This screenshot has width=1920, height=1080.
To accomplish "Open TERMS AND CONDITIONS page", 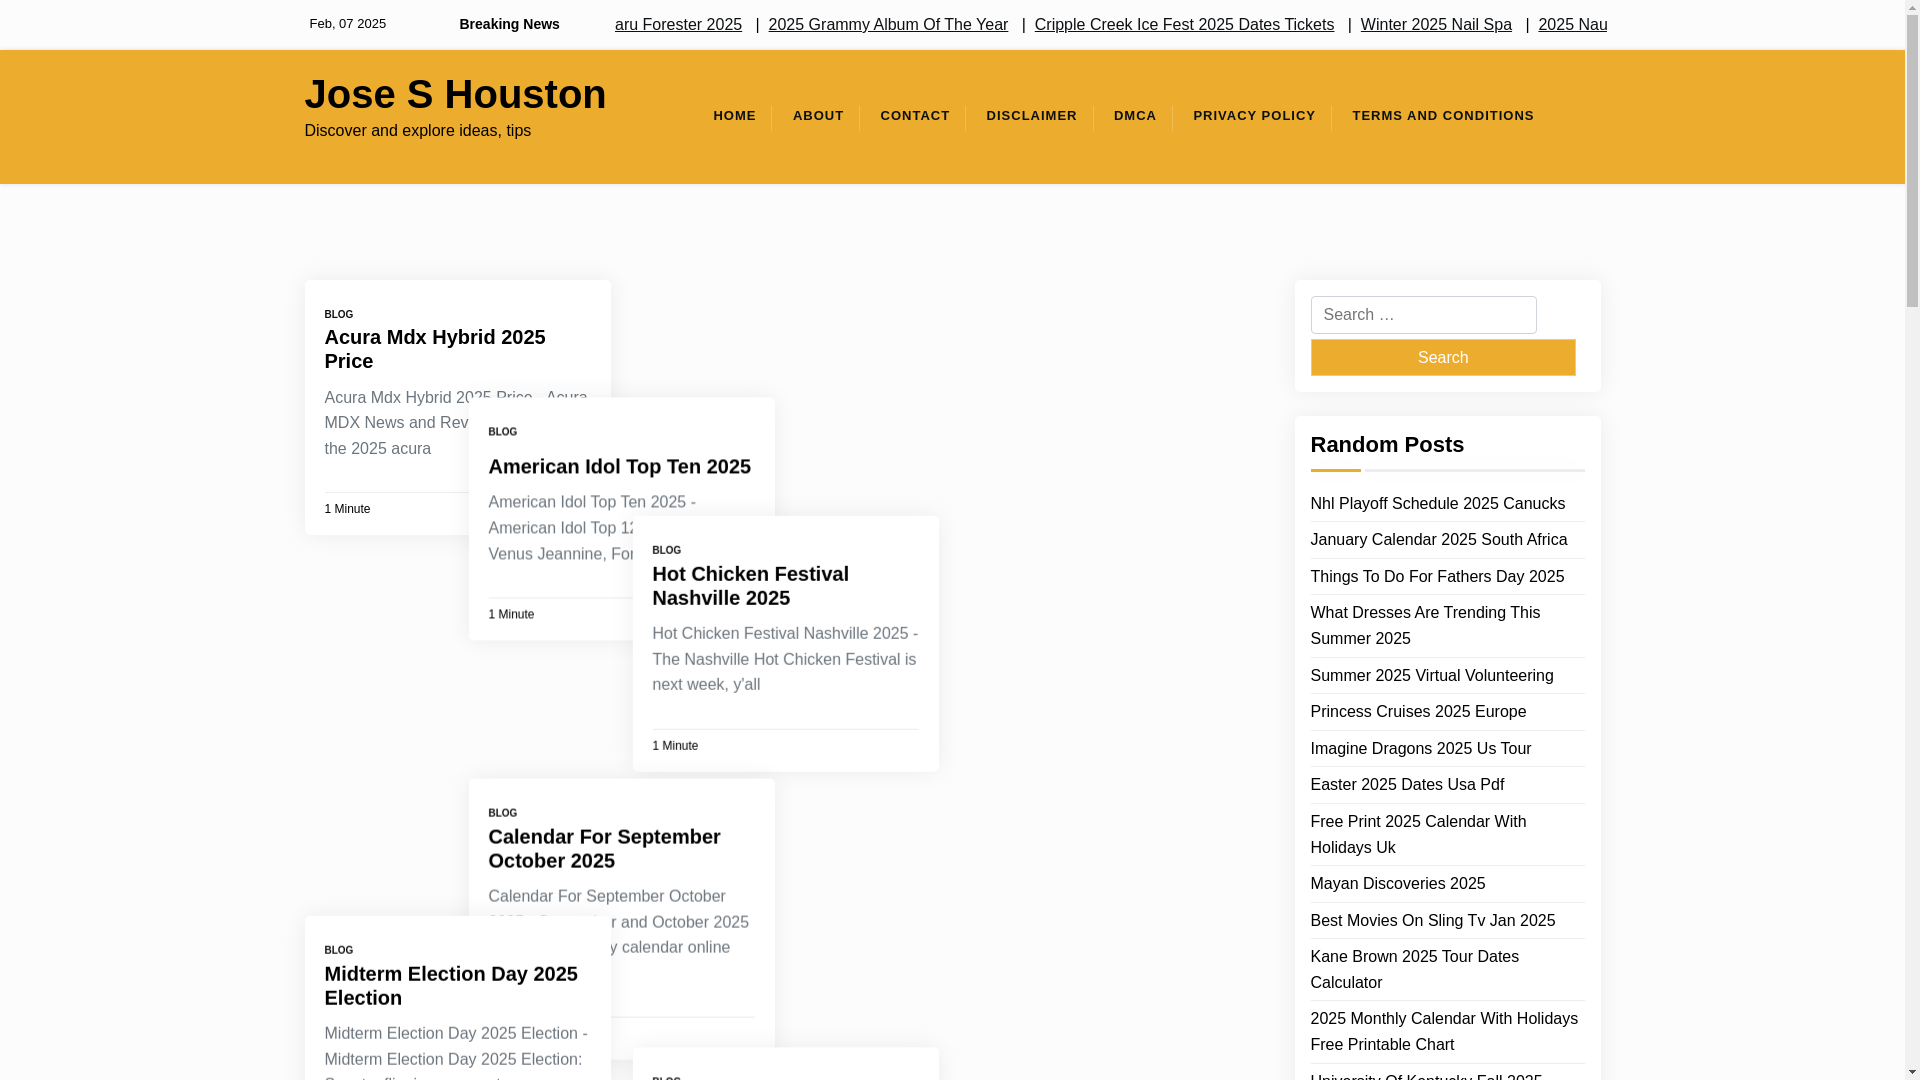I will [1442, 116].
